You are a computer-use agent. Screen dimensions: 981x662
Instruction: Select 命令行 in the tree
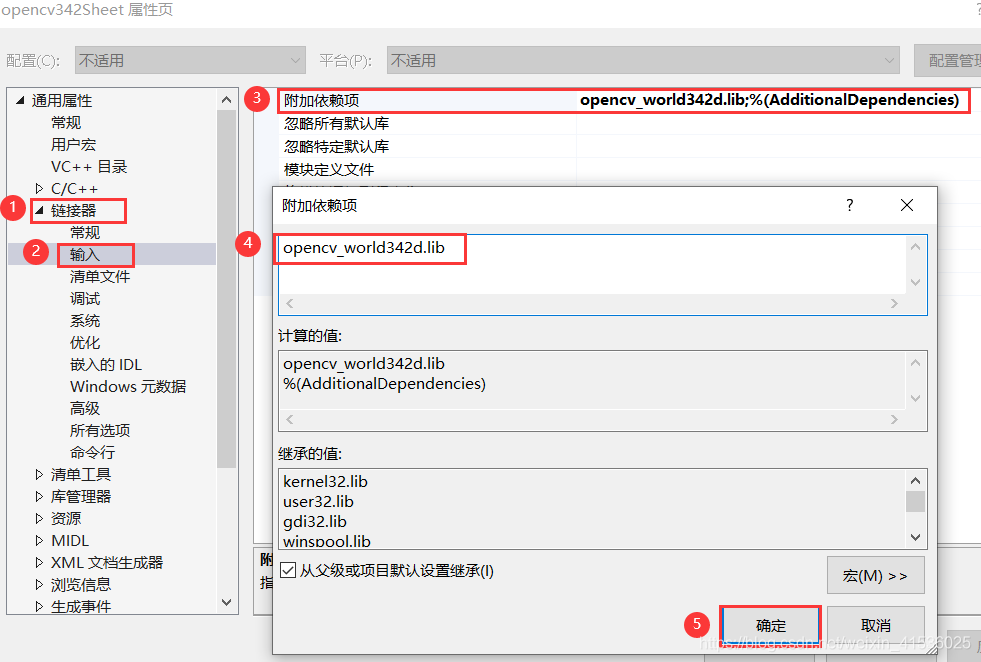pos(93,452)
